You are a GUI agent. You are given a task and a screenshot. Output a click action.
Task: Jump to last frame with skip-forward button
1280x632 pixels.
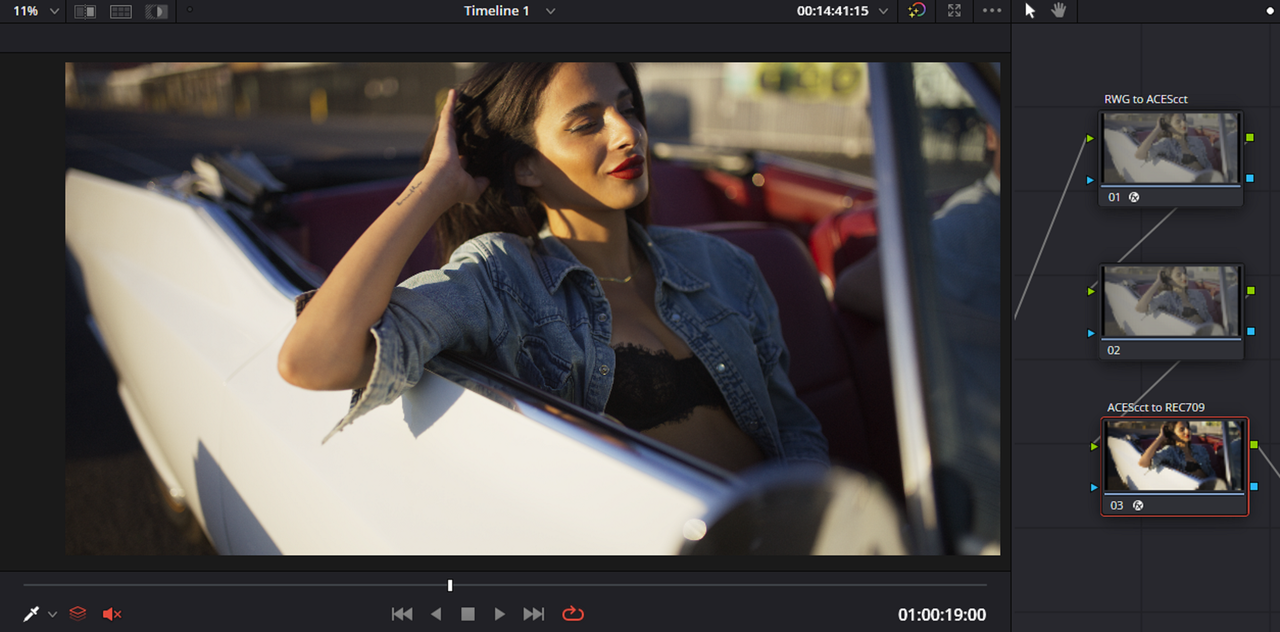pyautogui.click(x=534, y=614)
